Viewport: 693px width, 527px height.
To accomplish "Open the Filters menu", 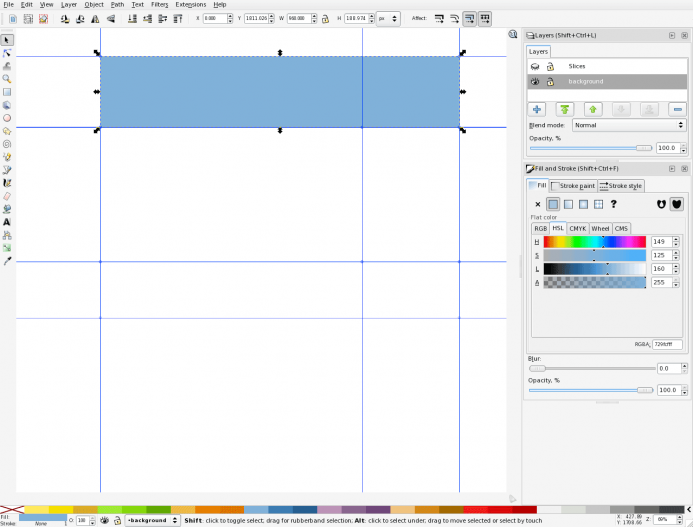I will [x=160, y=4].
